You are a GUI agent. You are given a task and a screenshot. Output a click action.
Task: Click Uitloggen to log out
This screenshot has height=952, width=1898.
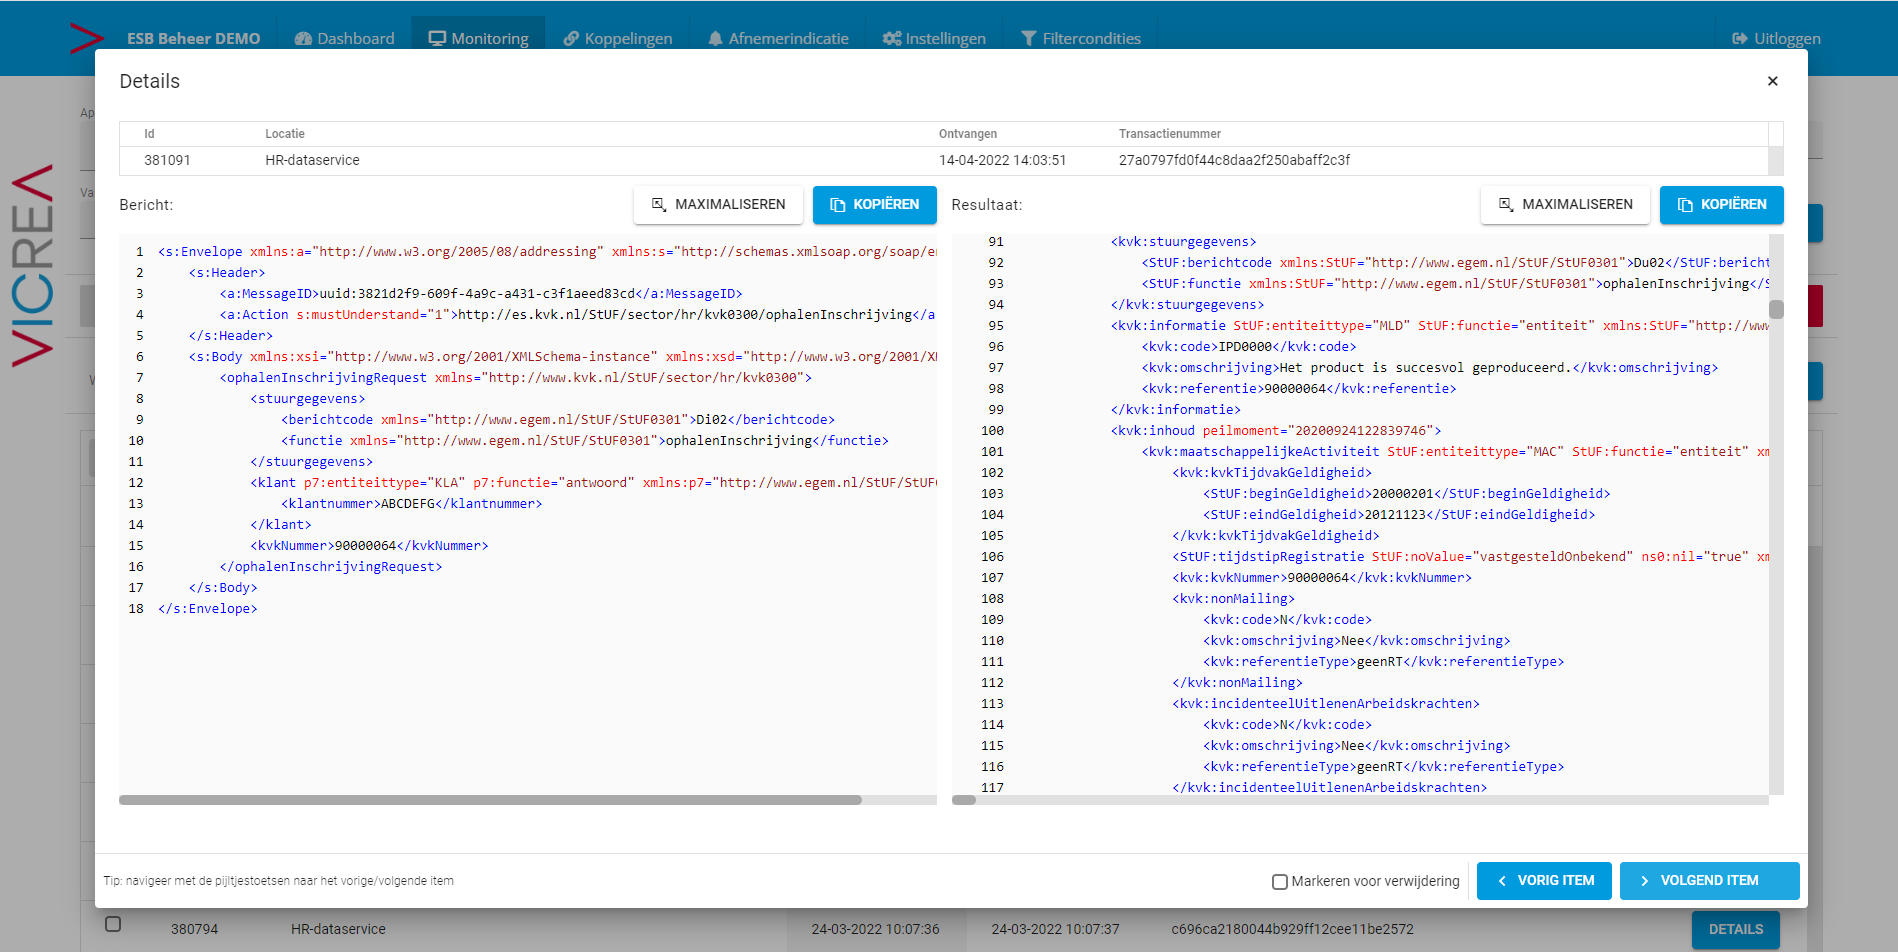1776,38
